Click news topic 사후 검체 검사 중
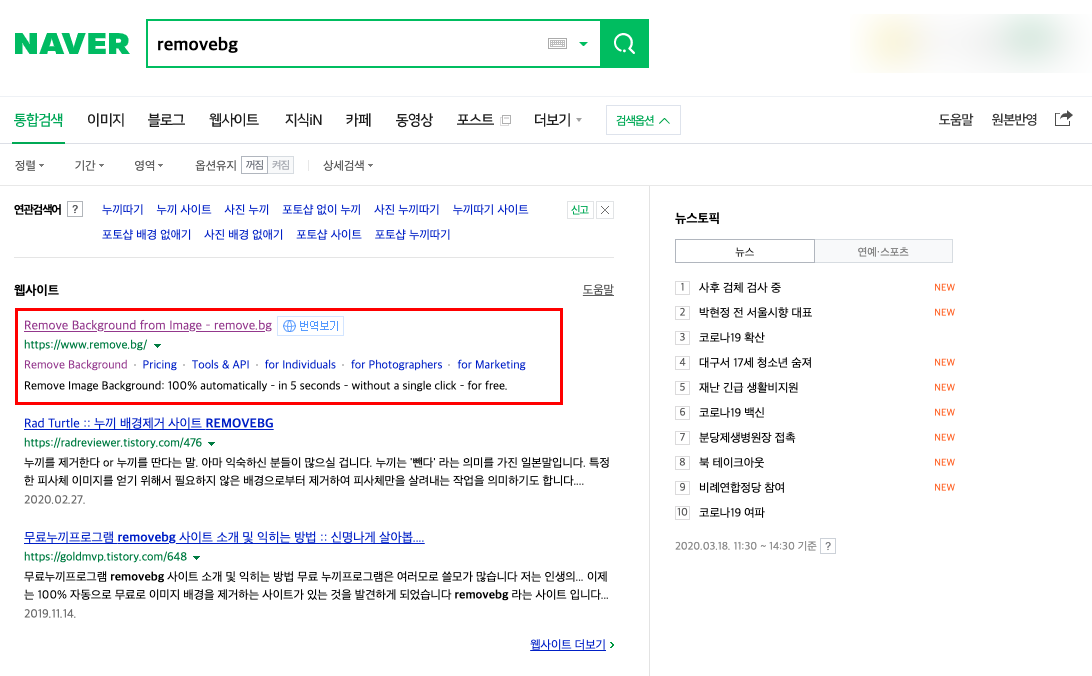 click(x=740, y=288)
